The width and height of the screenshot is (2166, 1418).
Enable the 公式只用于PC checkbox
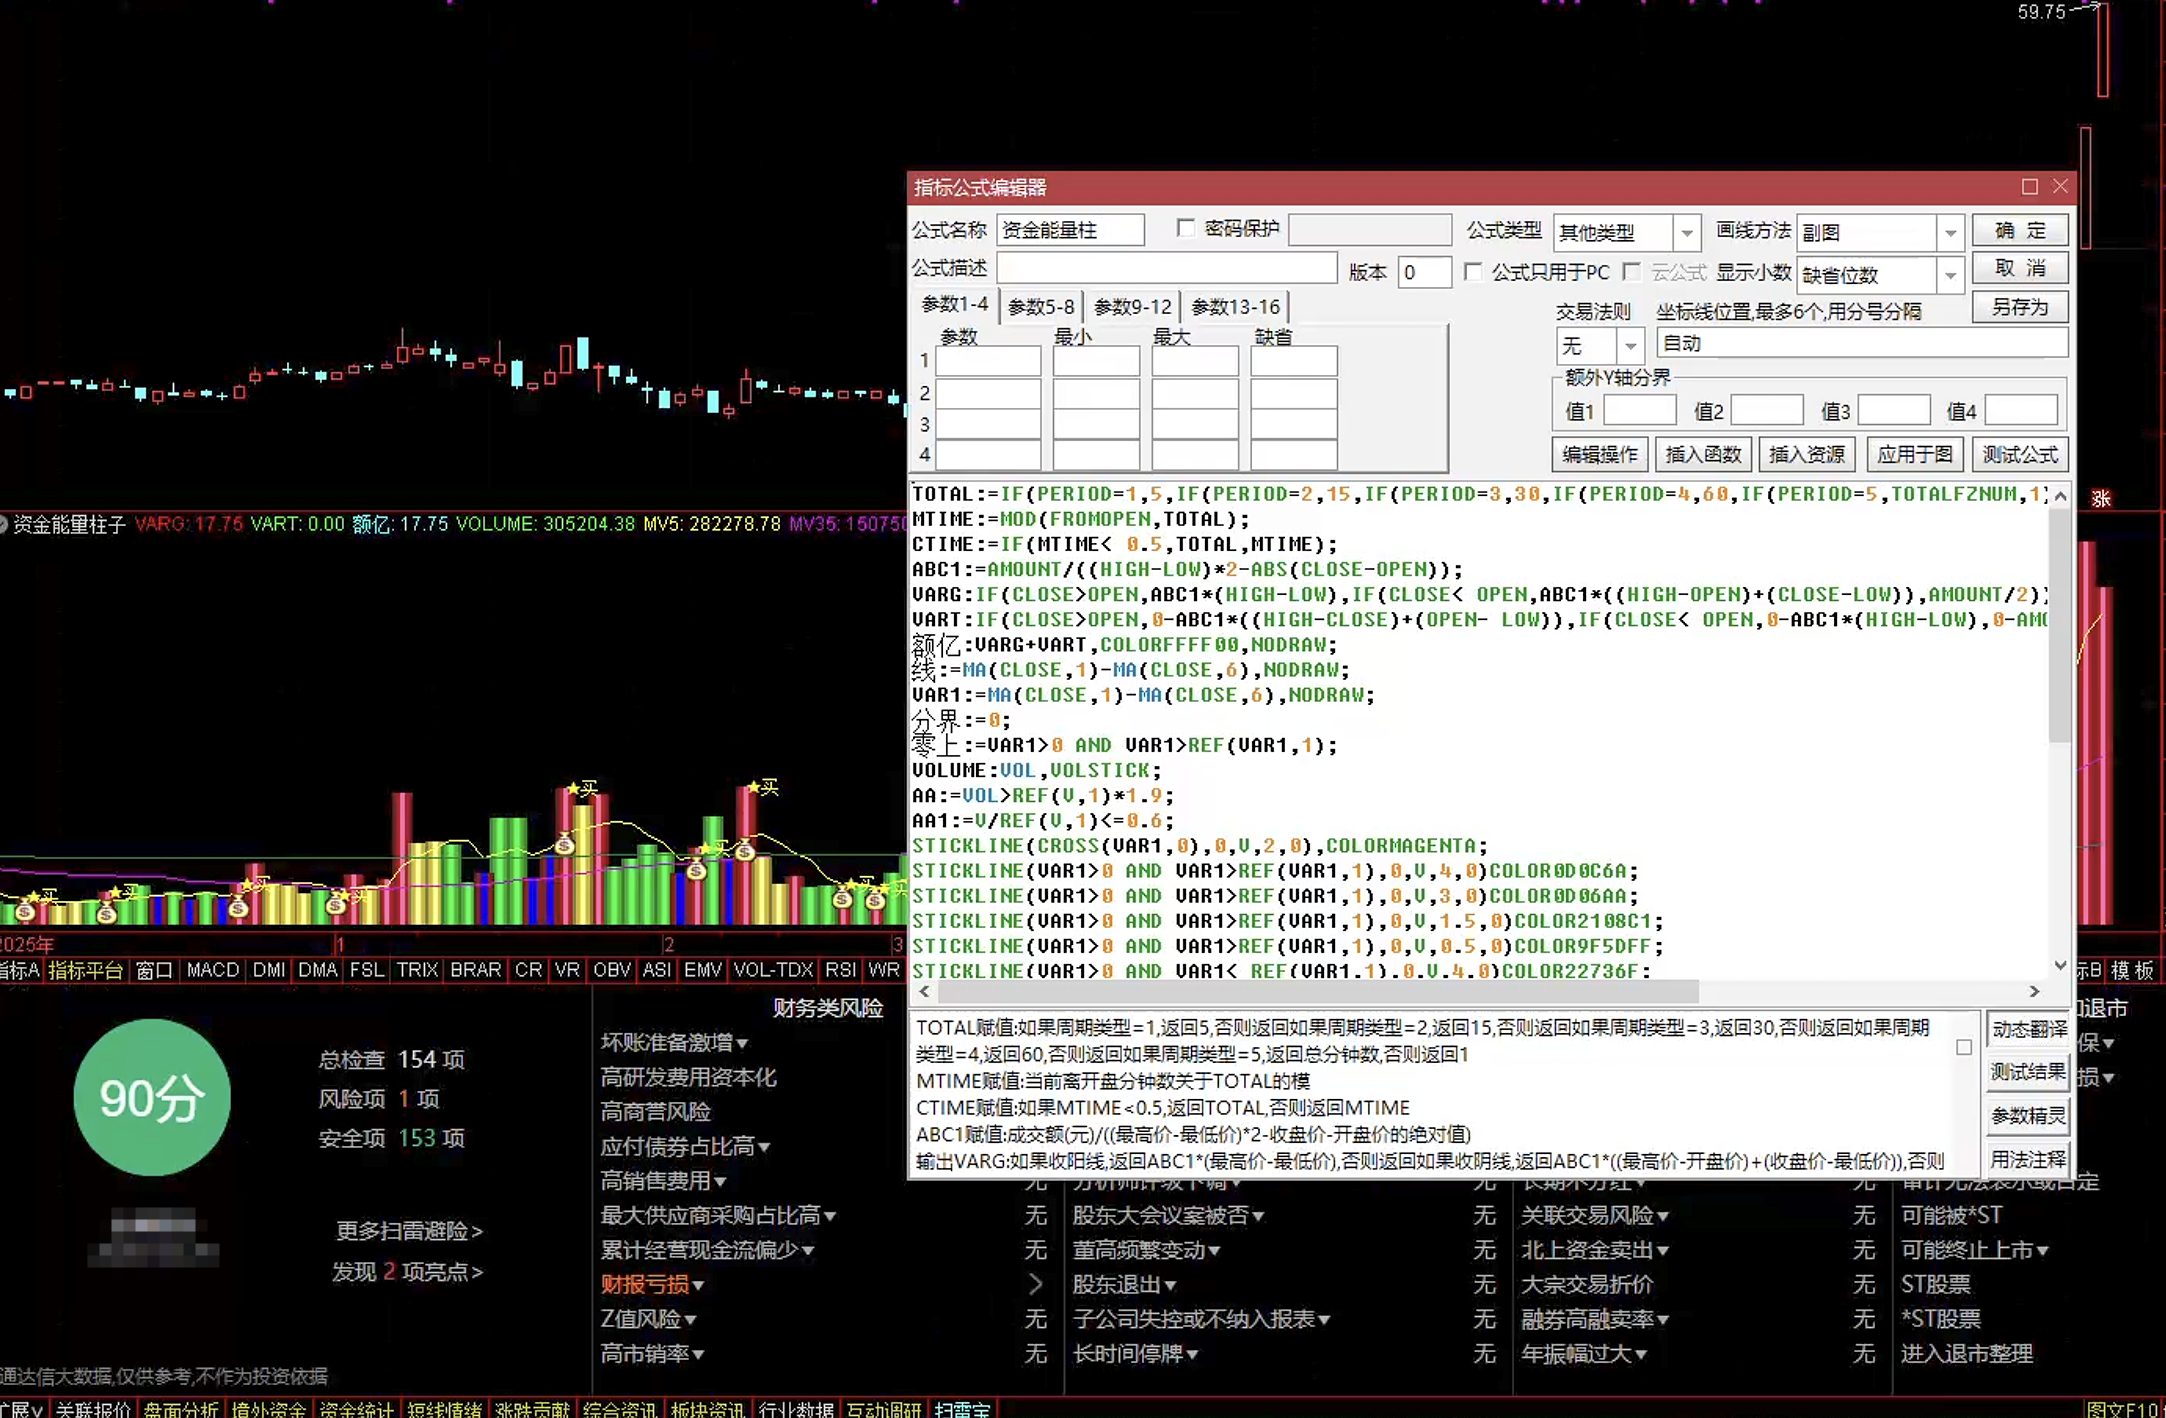tap(1473, 272)
